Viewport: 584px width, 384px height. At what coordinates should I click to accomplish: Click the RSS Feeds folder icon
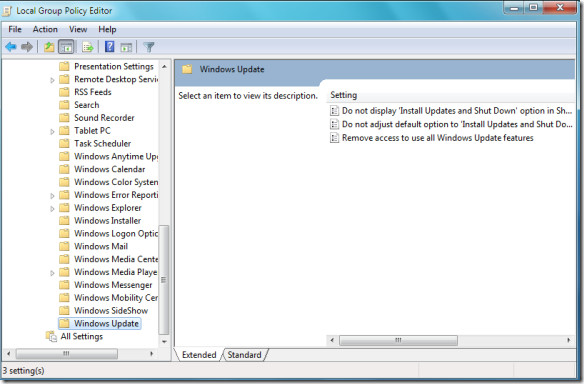pyautogui.click(x=64, y=92)
